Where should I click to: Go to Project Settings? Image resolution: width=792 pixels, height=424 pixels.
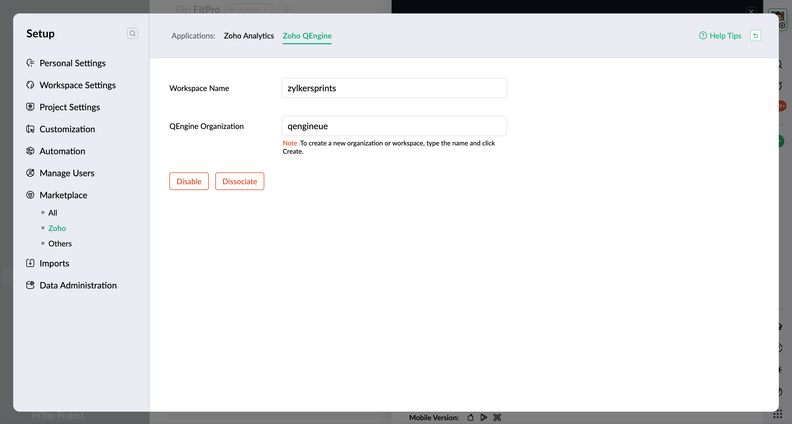click(70, 107)
